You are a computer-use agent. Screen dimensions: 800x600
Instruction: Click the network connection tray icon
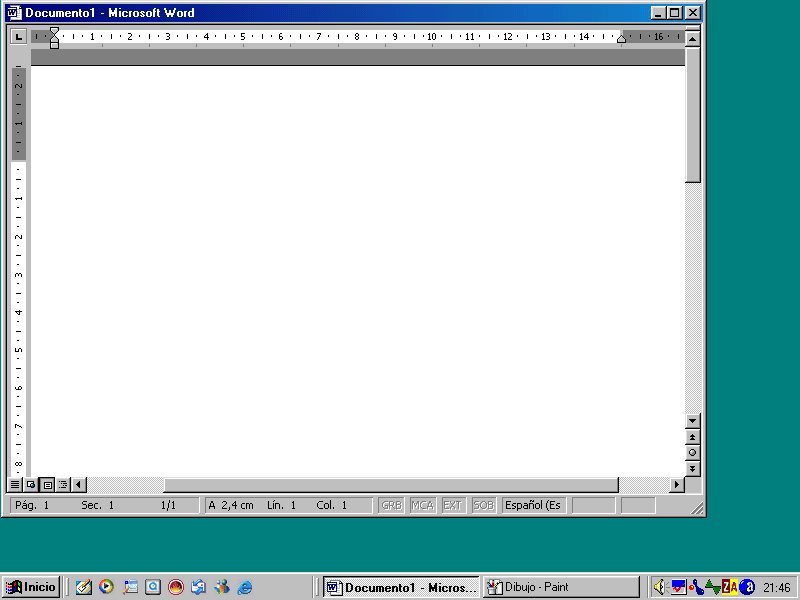point(696,587)
